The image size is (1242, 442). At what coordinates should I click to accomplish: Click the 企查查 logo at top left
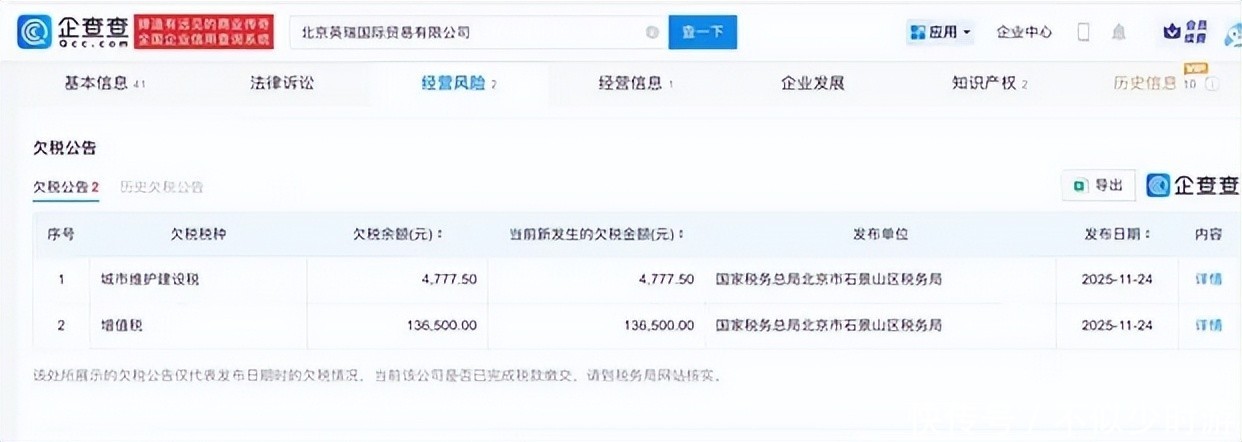(x=70, y=32)
